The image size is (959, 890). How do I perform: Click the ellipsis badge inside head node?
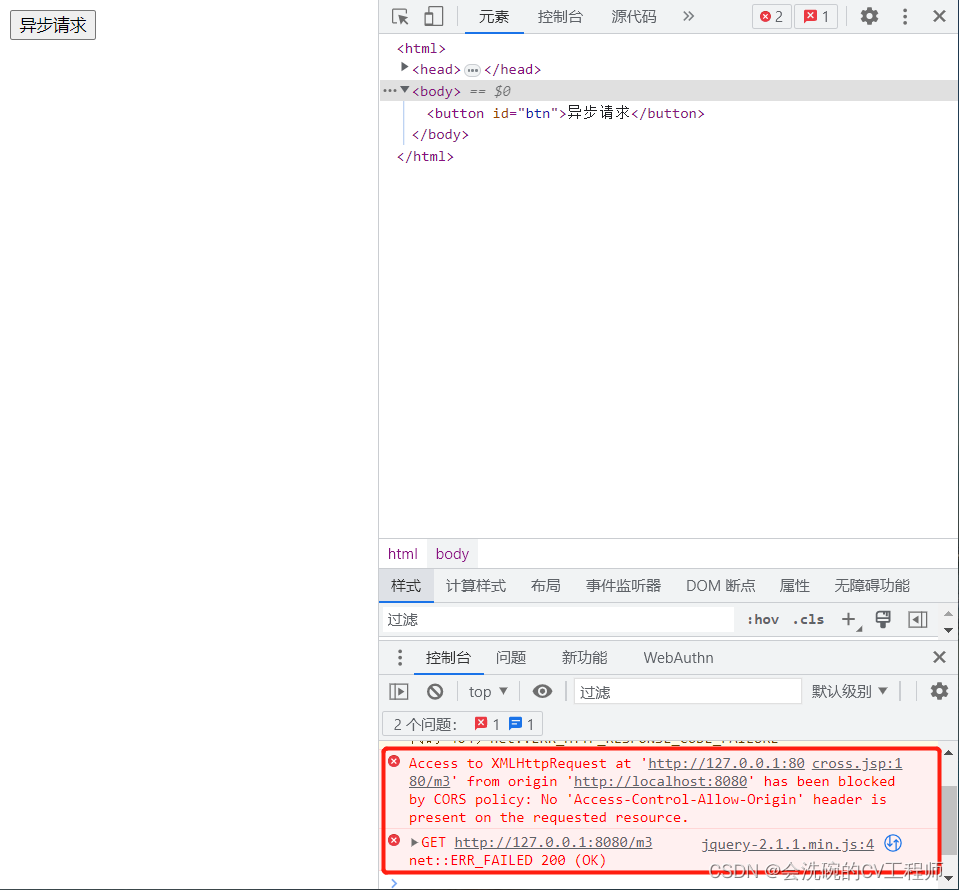[472, 70]
